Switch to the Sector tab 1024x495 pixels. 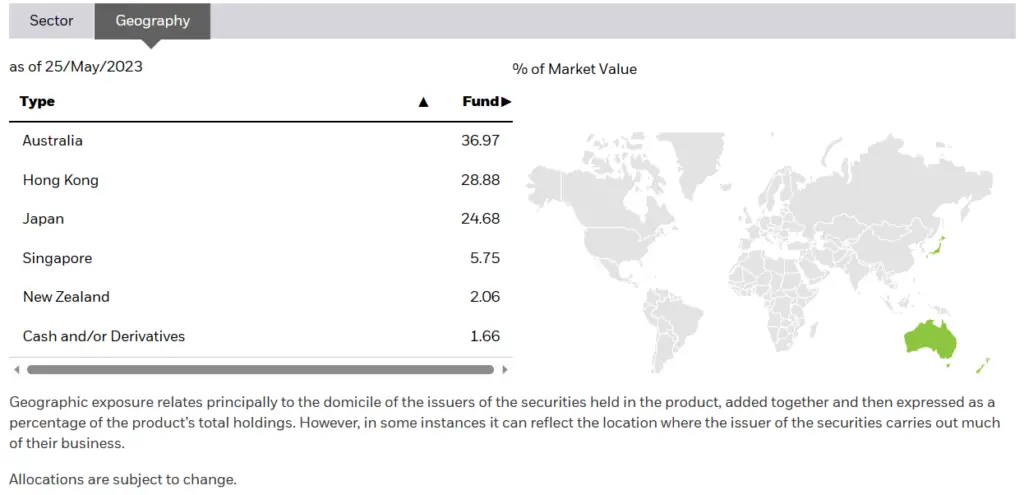click(52, 21)
